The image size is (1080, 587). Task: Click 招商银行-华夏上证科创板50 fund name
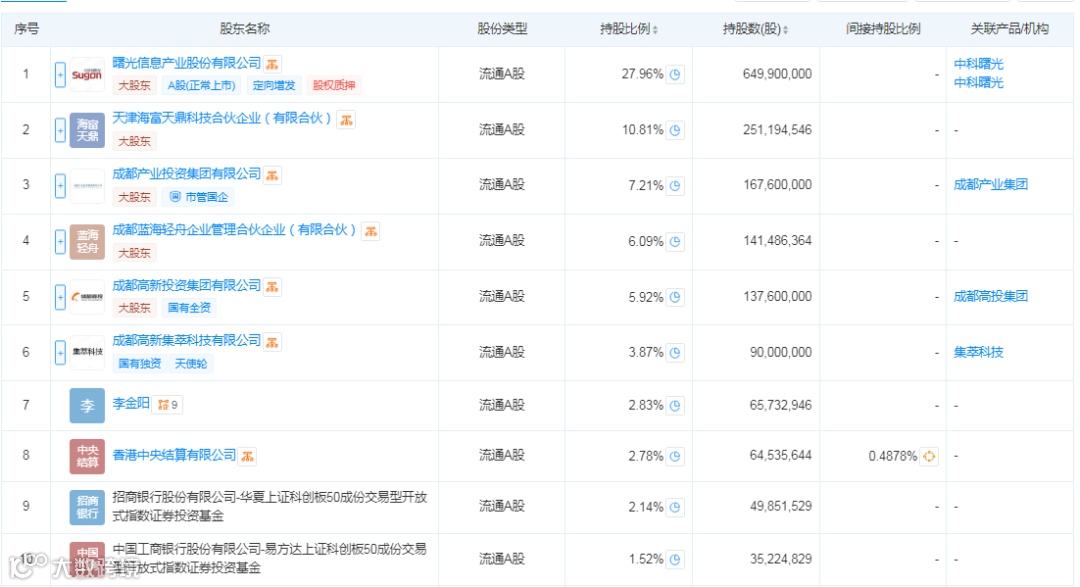(x=269, y=506)
